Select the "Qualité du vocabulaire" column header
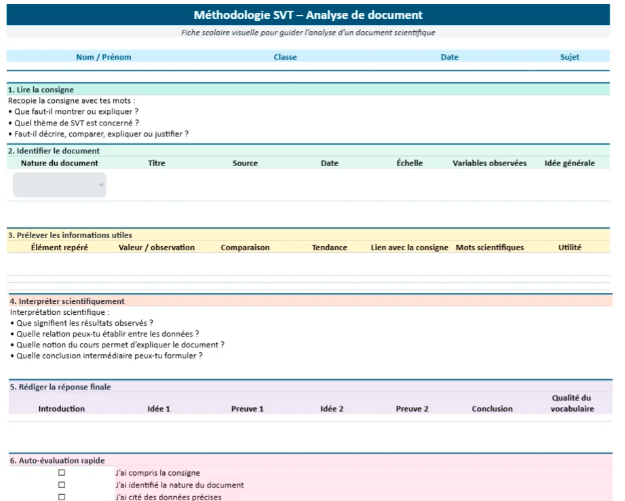Image resolution: width=625 pixels, height=501 pixels. tap(571, 403)
